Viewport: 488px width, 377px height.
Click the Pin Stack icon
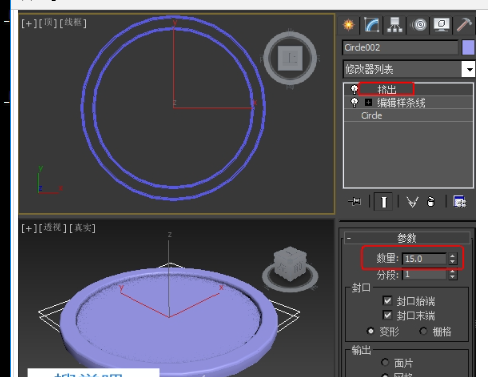pos(354,201)
